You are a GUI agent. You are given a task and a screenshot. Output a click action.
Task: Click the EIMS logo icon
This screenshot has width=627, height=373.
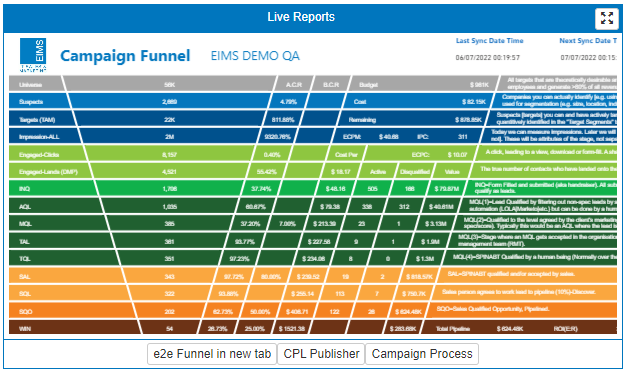click(x=33, y=55)
